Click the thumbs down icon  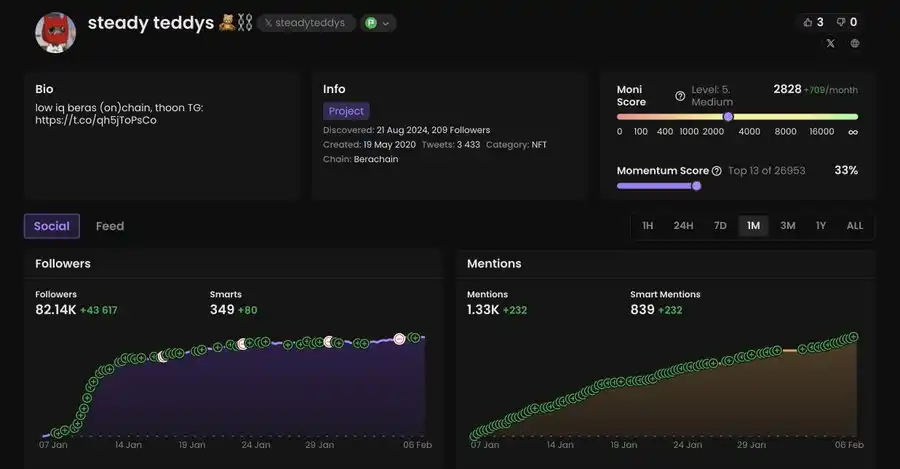[x=840, y=22]
